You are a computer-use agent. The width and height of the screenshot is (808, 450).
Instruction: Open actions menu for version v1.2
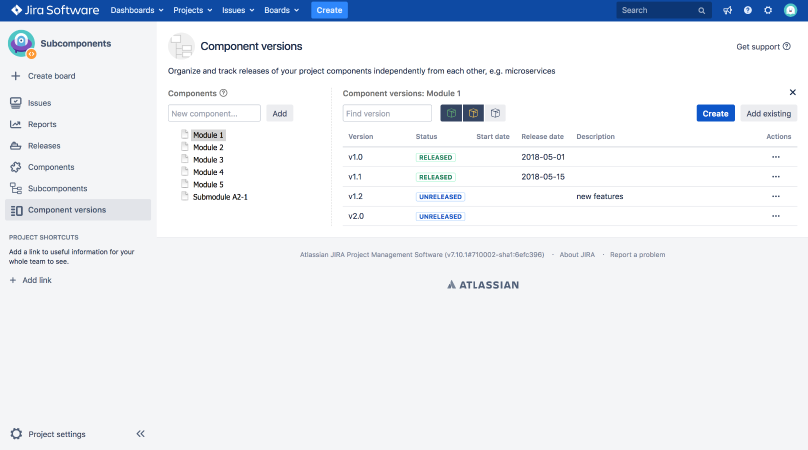coord(775,196)
